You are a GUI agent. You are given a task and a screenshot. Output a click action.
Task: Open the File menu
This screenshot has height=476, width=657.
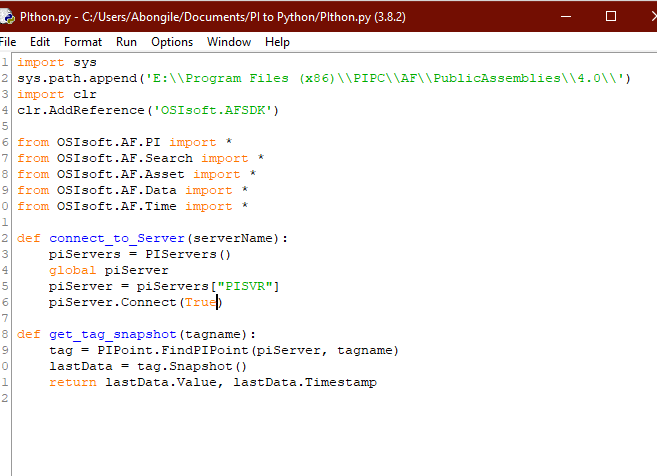9,42
